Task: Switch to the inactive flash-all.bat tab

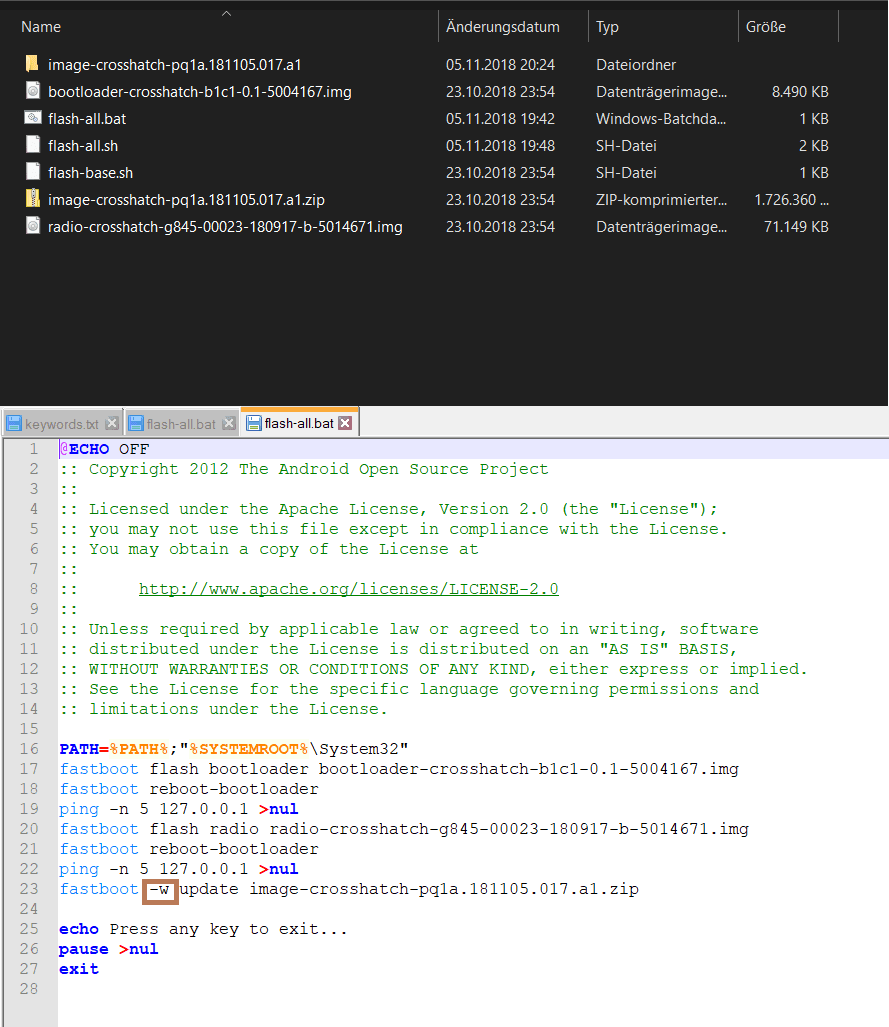Action: [x=180, y=424]
